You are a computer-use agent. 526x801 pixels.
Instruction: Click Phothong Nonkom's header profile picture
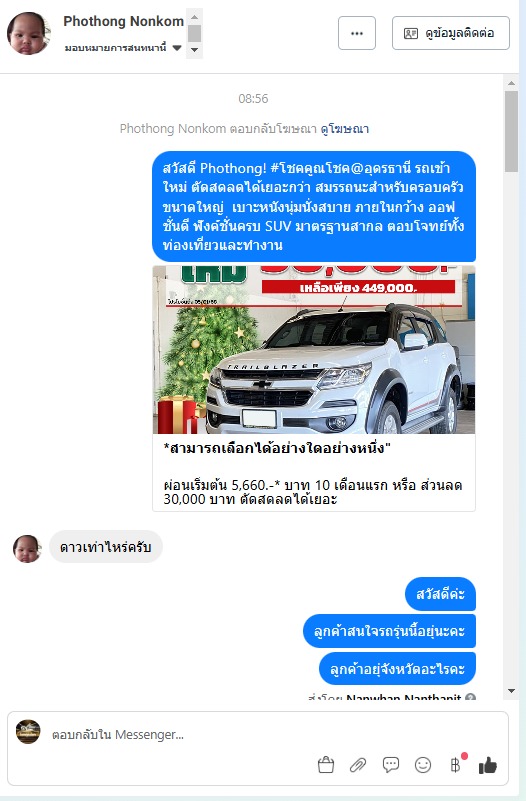click(x=29, y=33)
